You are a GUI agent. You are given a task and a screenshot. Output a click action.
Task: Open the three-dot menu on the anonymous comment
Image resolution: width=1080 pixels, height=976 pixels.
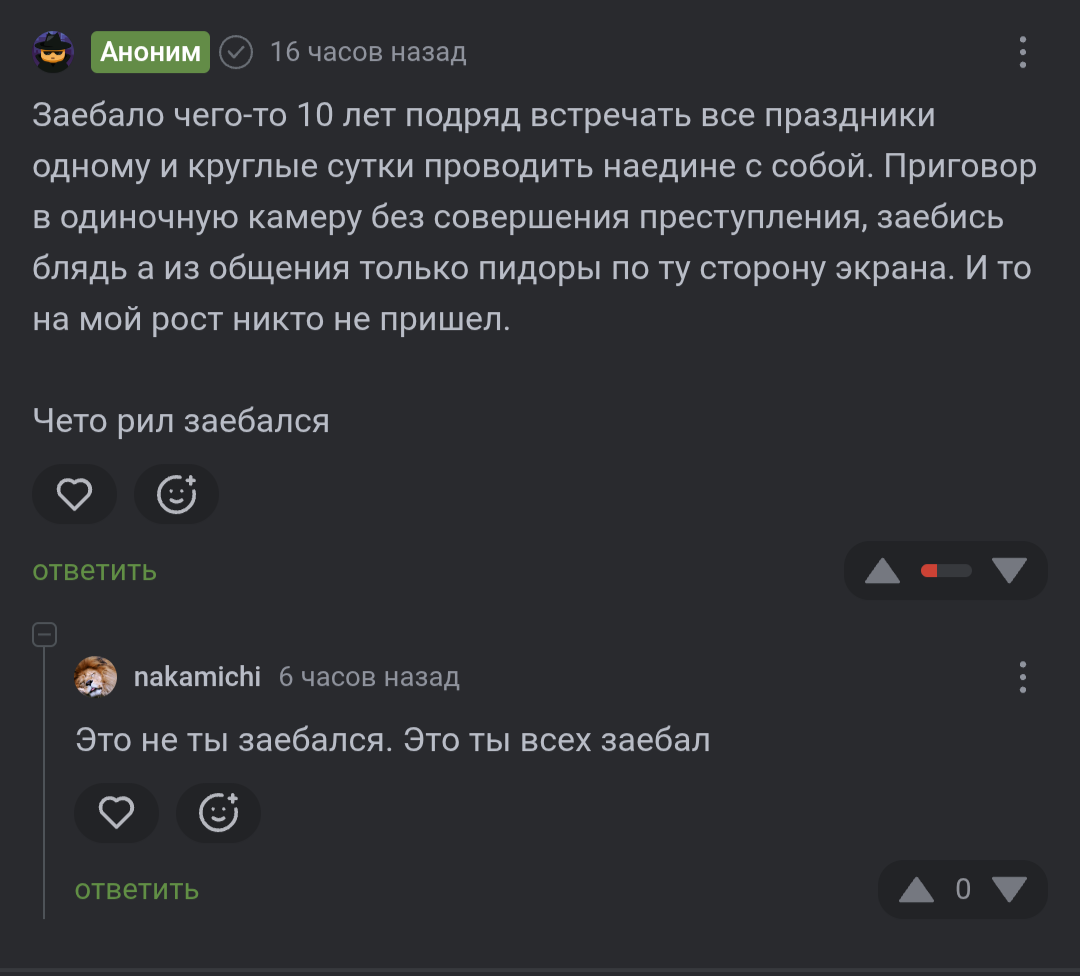pos(1022,52)
